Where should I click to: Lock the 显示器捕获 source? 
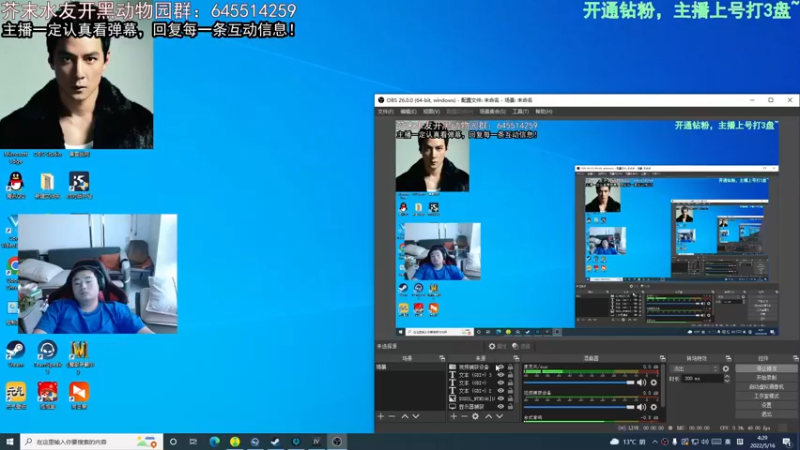pos(510,407)
